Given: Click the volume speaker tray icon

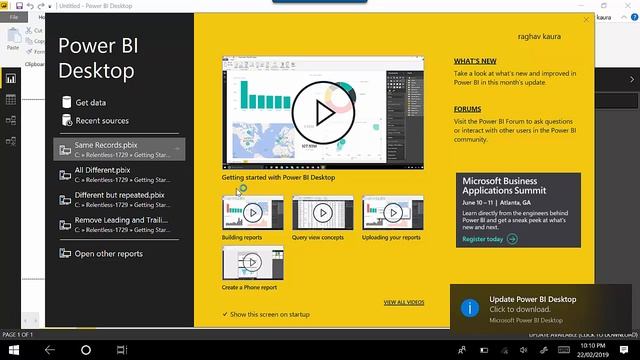Looking at the screenshot, I should click(x=524, y=350).
